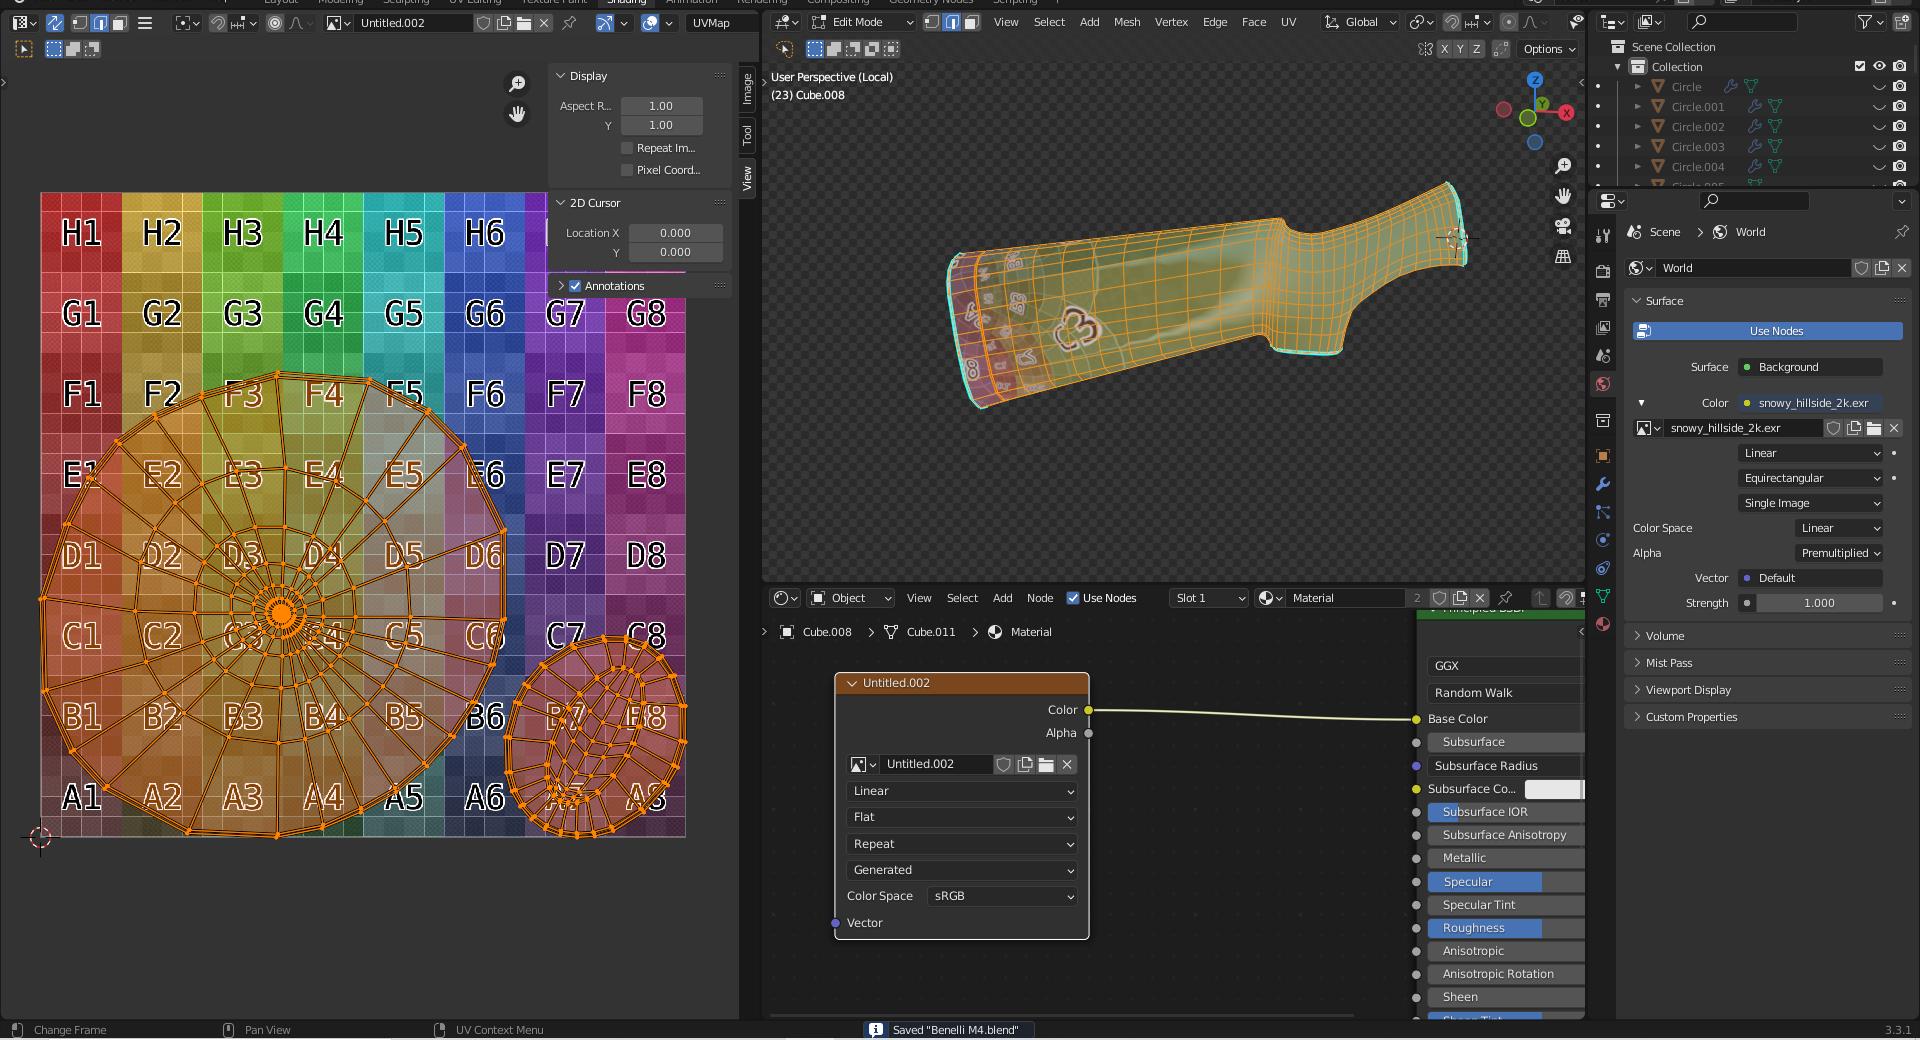Switch to the Tool sidebar tab
1920x1040 pixels.
(x=747, y=135)
